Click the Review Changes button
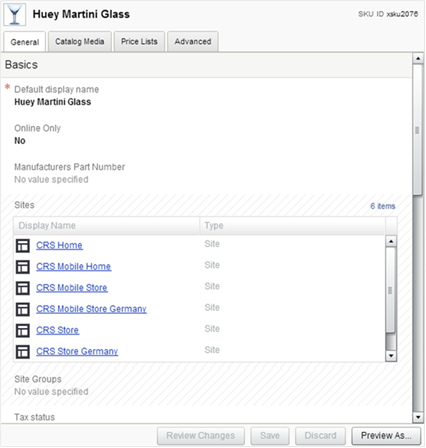 (201, 436)
